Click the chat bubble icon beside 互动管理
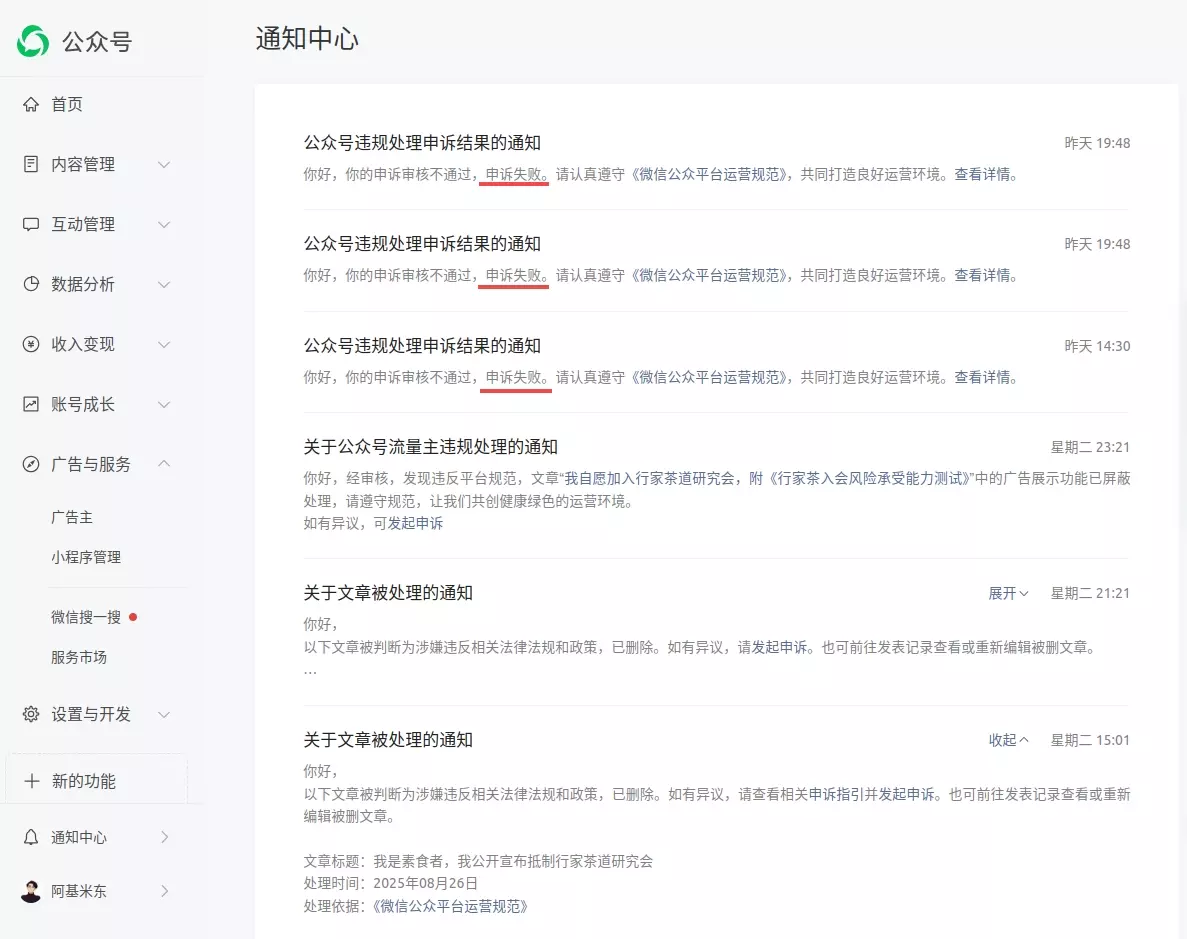The height and width of the screenshot is (939, 1187). 31,224
